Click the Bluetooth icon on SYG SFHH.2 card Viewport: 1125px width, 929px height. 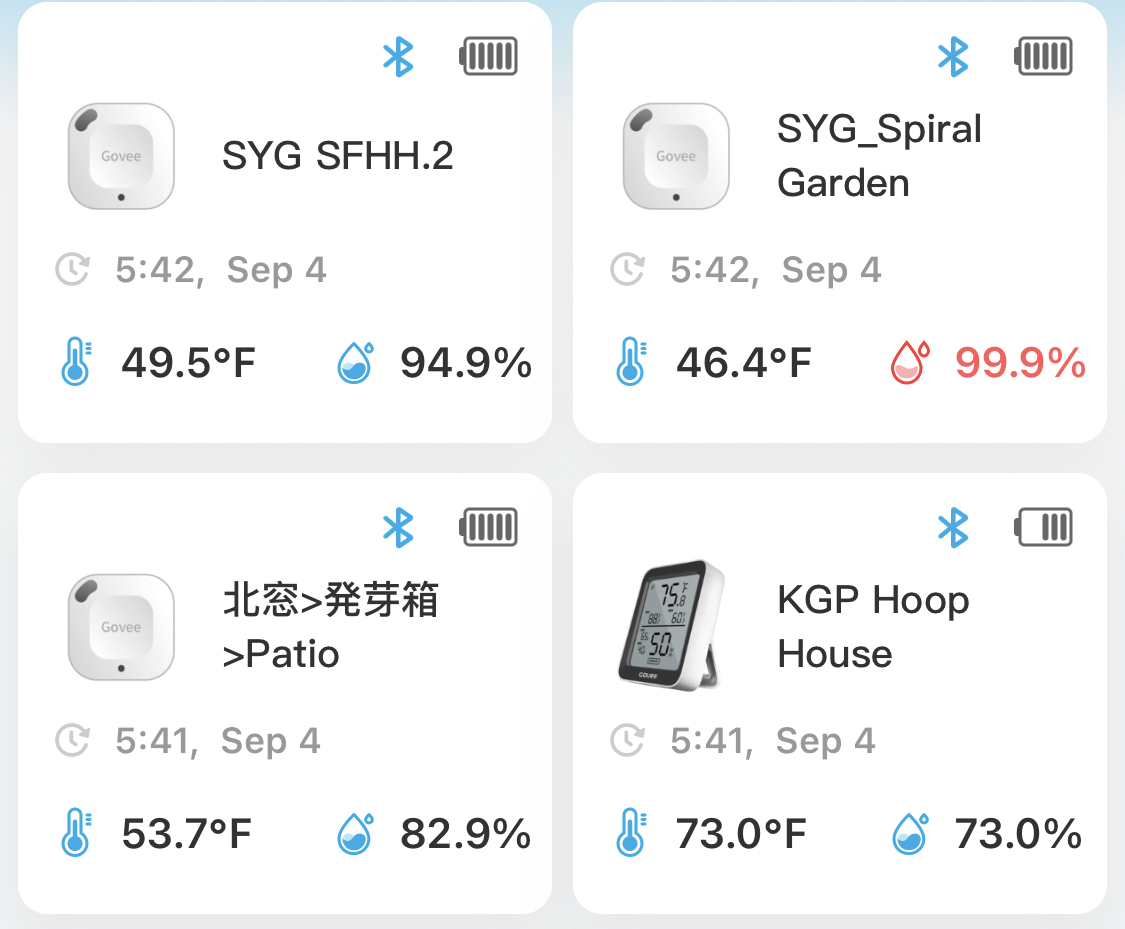(x=398, y=57)
